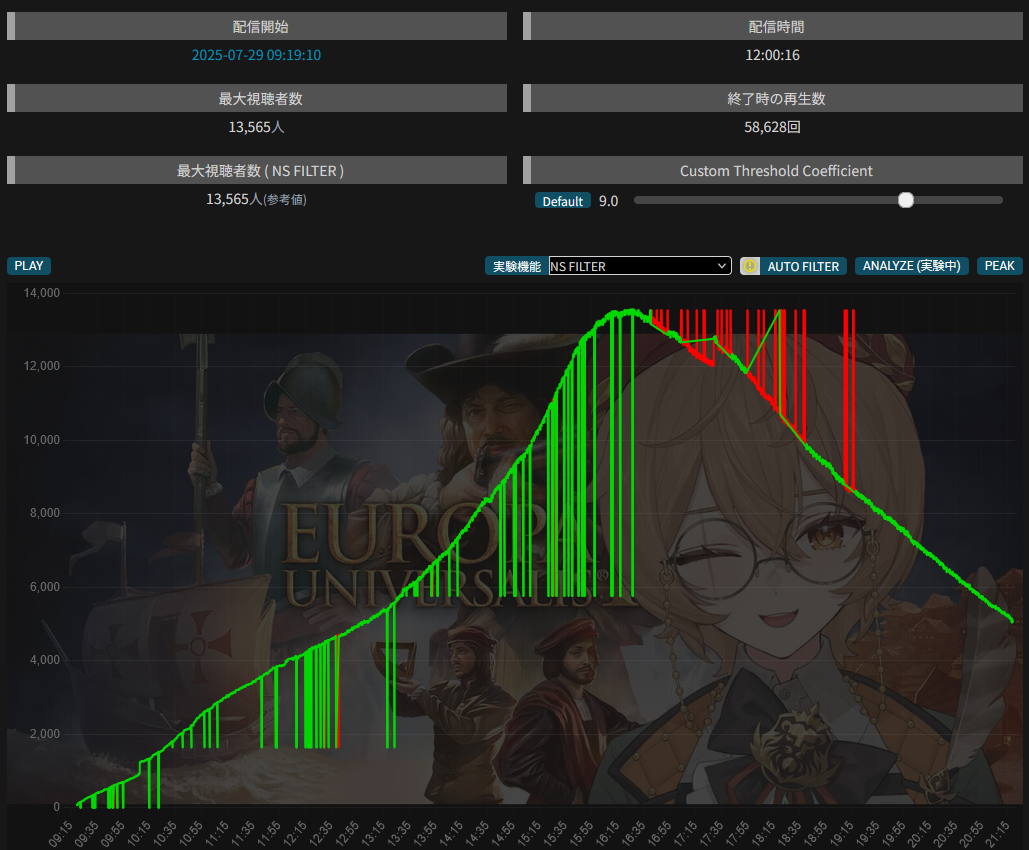
Task: Click the 9.0 coefficient value
Action: click(608, 201)
